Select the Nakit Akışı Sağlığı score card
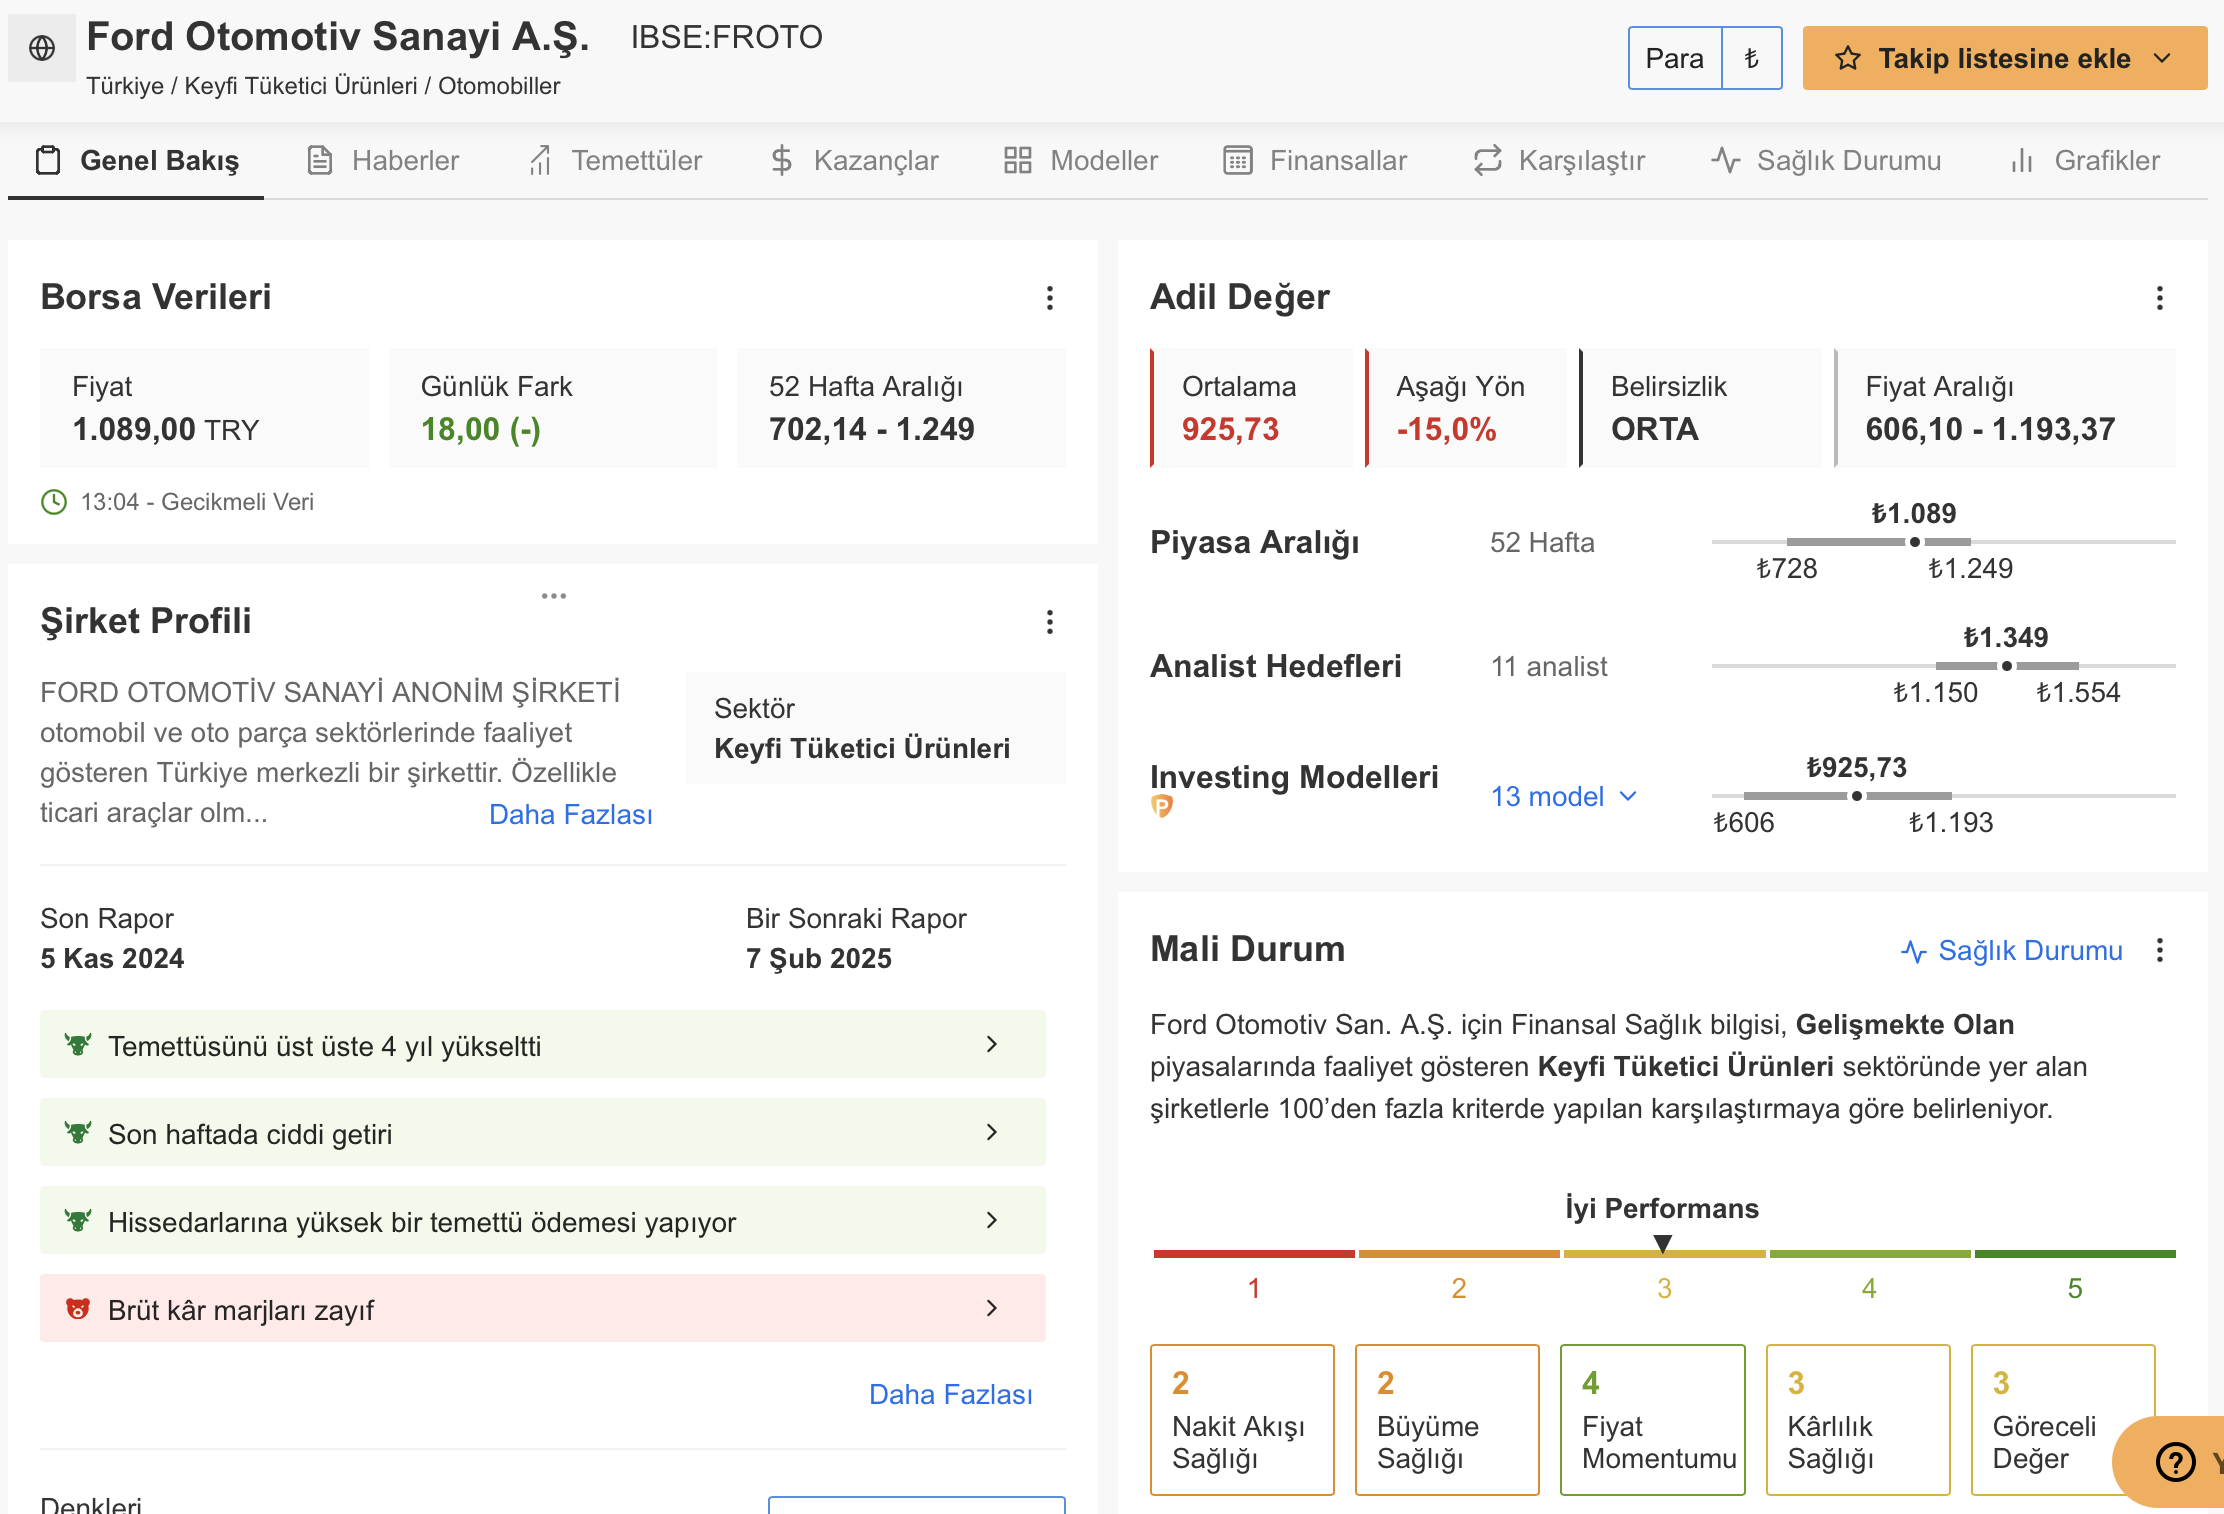This screenshot has width=2224, height=1514. point(1242,1420)
